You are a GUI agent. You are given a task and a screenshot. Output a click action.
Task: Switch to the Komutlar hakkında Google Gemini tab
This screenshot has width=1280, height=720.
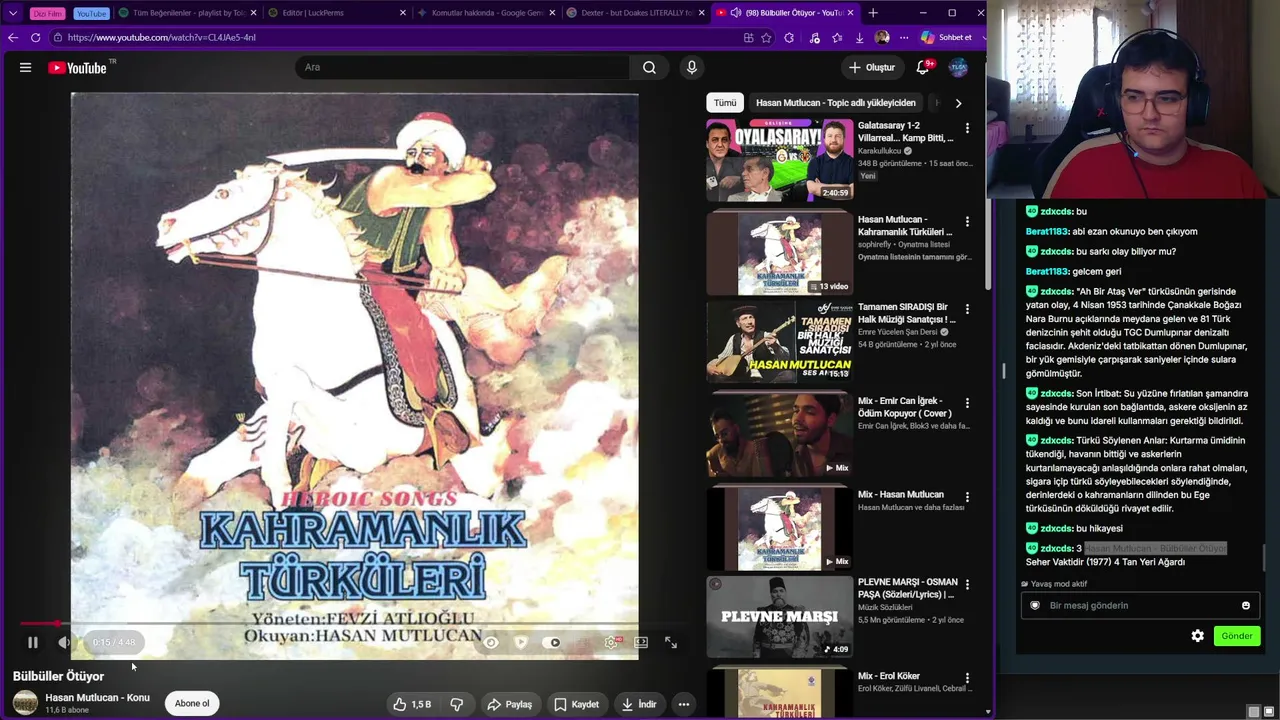(x=487, y=13)
